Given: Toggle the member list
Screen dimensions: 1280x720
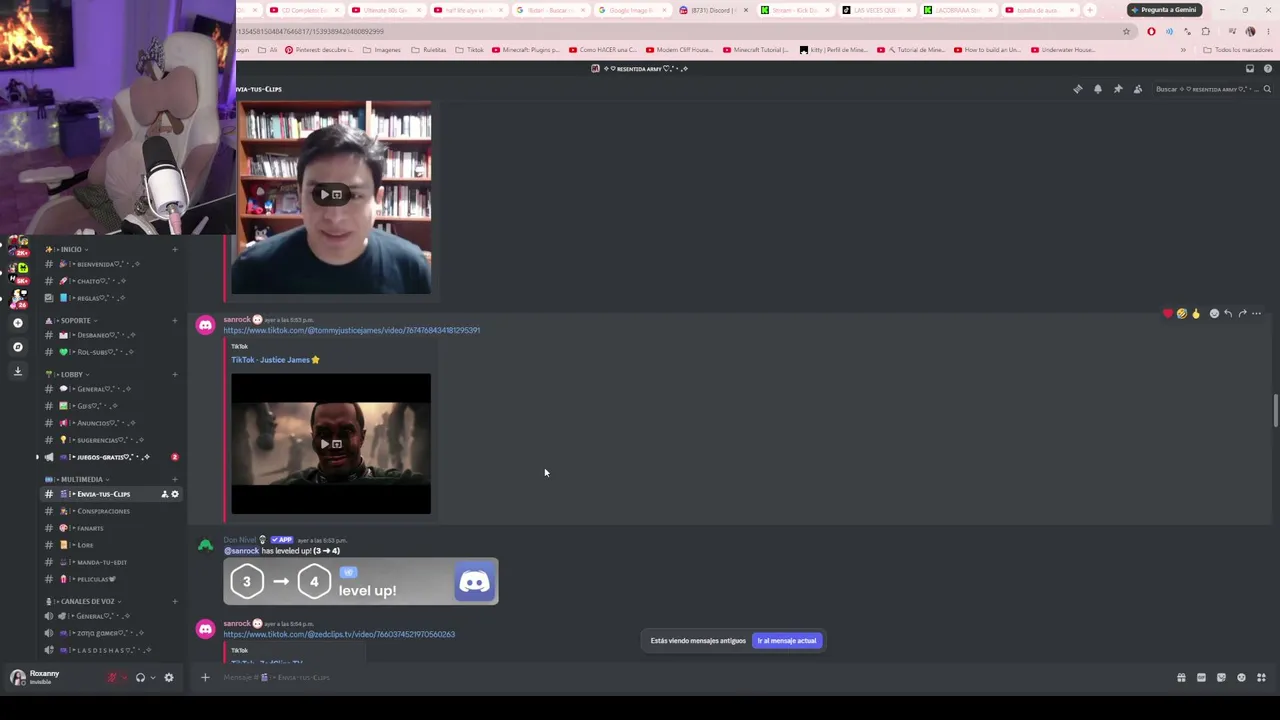Looking at the screenshot, I should tap(1138, 89).
